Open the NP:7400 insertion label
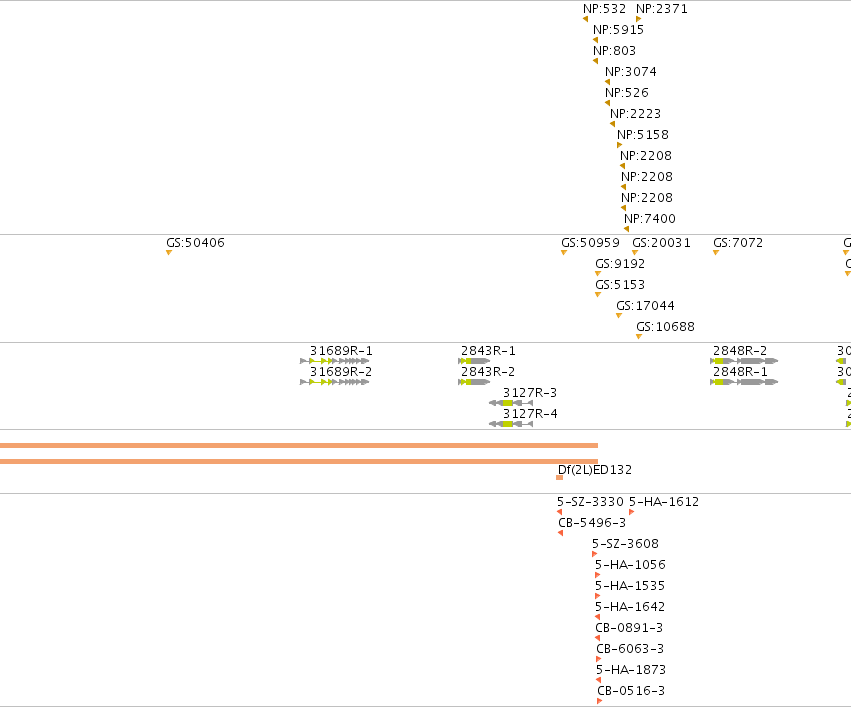The height and width of the screenshot is (707, 851). coord(650,219)
